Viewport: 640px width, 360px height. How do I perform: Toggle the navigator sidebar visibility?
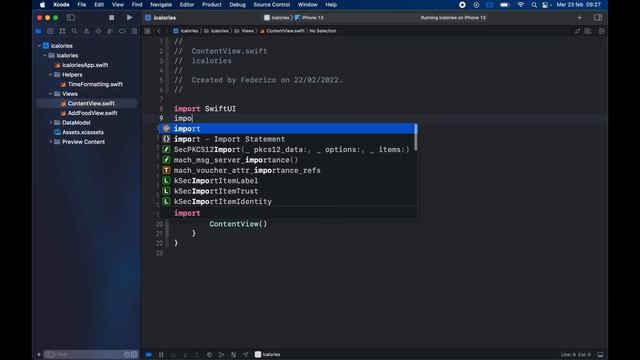[71, 18]
